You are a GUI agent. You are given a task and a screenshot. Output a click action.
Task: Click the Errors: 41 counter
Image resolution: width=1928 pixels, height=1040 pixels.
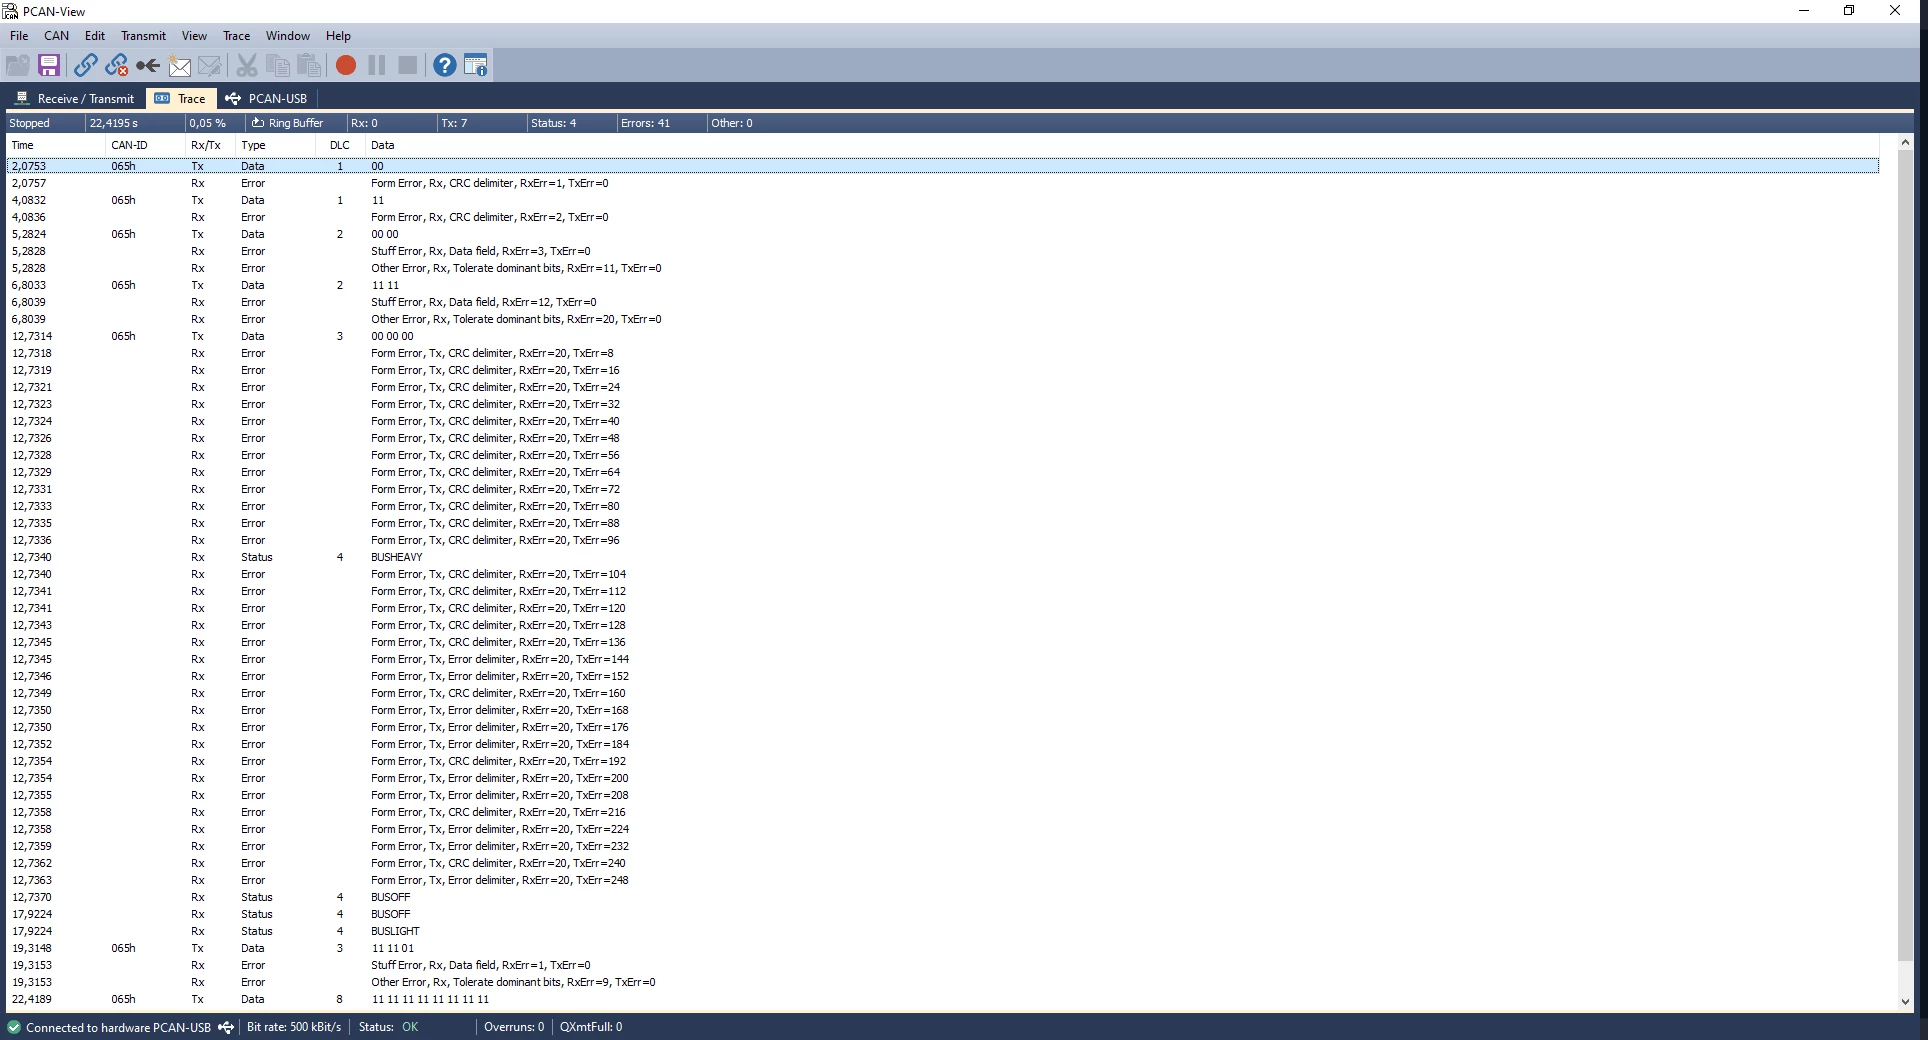coord(661,123)
